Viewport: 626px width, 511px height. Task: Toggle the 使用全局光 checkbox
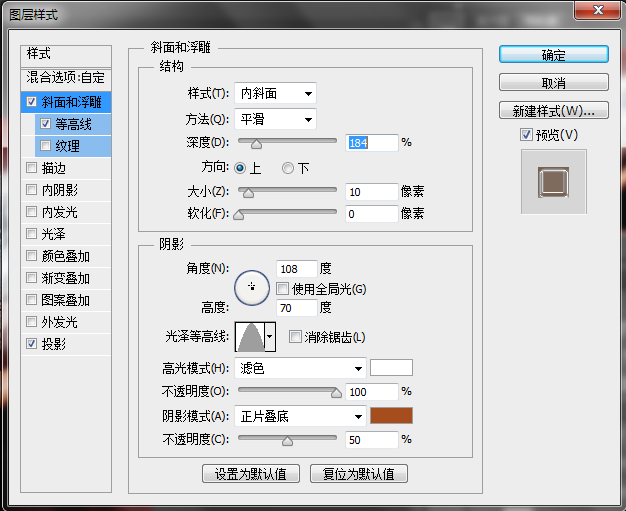point(283,289)
